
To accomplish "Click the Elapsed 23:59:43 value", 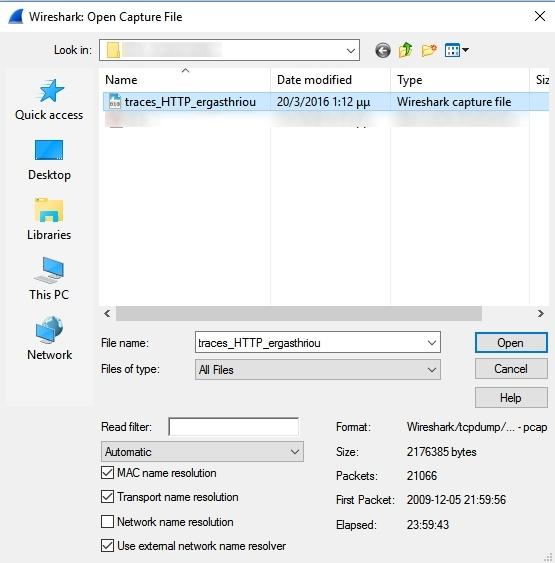I will [428, 525].
